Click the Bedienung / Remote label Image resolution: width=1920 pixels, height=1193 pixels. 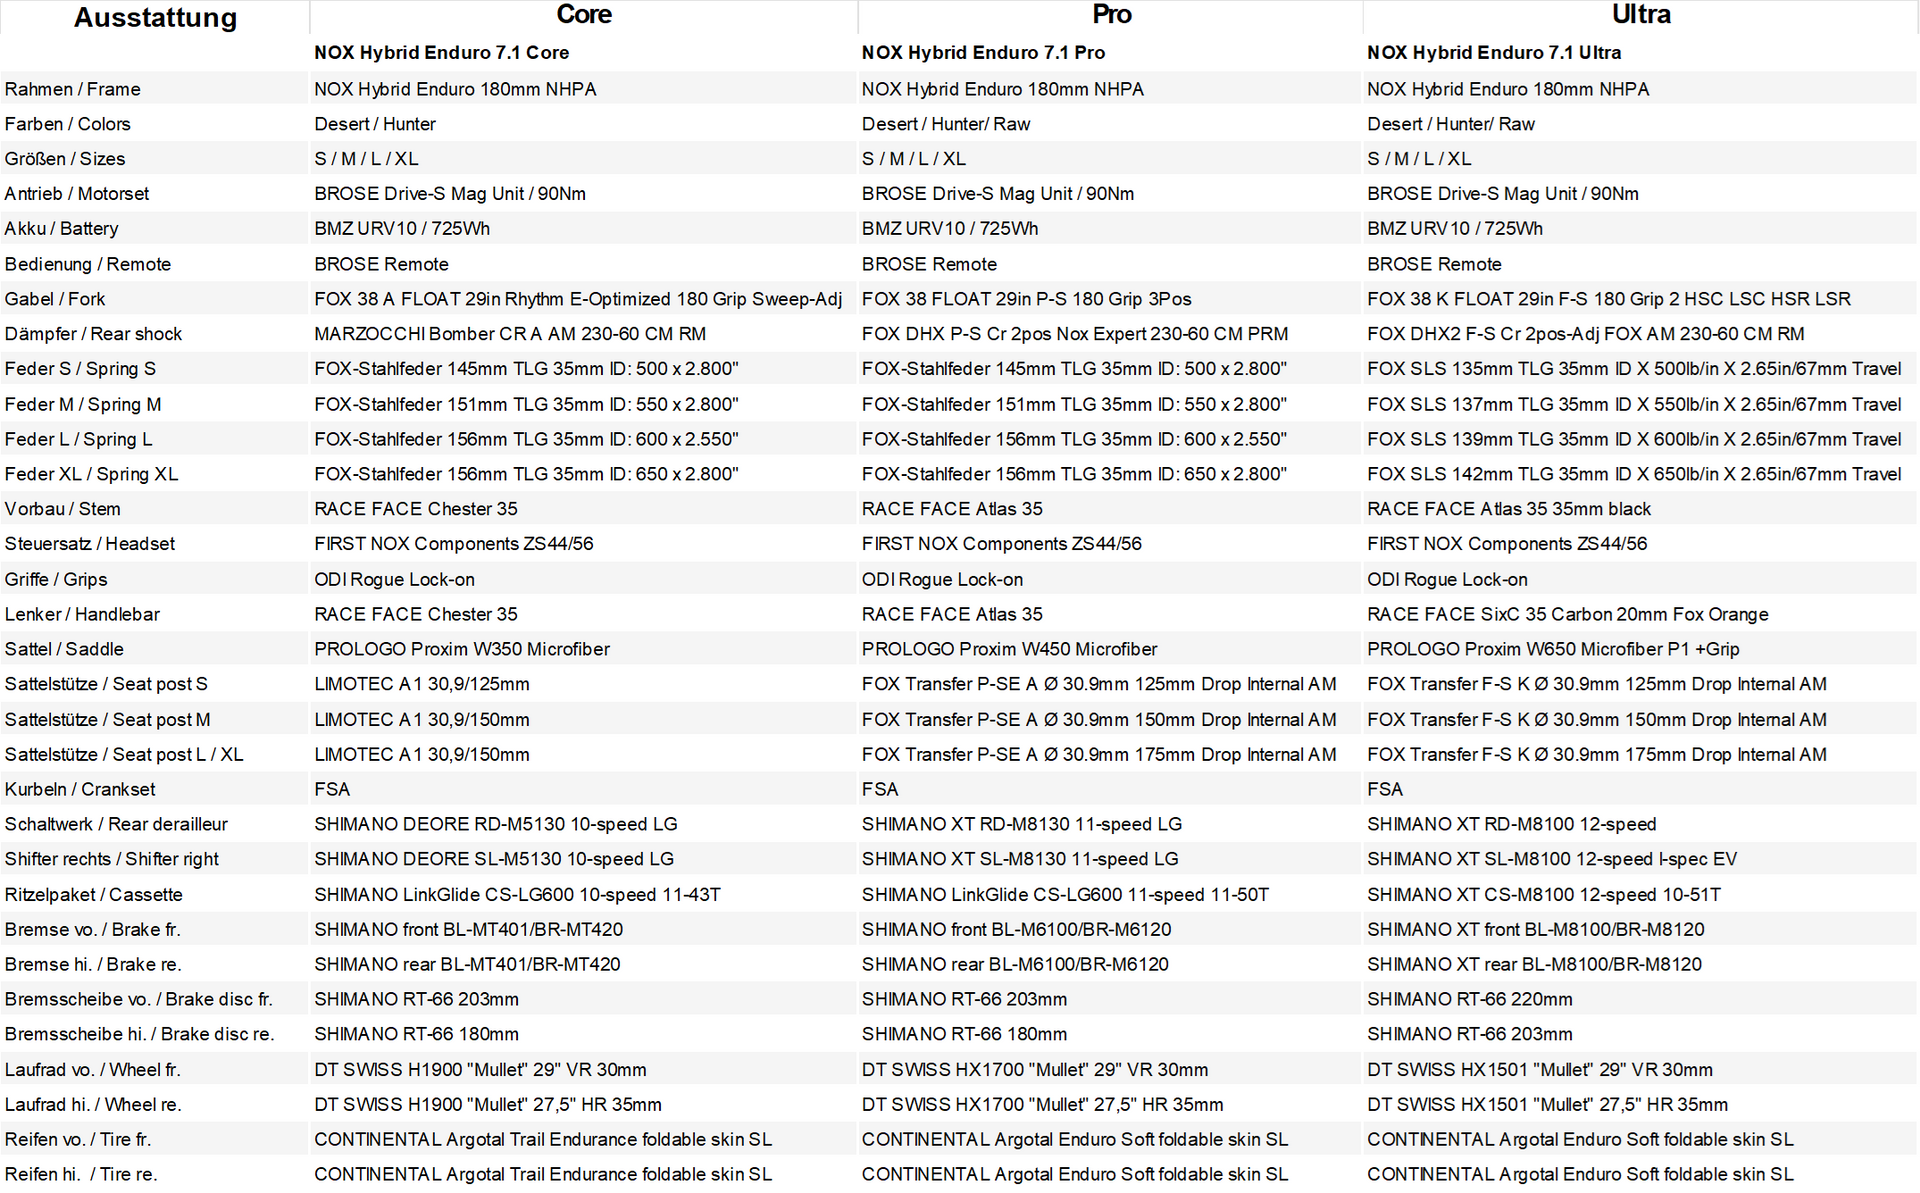coord(88,264)
